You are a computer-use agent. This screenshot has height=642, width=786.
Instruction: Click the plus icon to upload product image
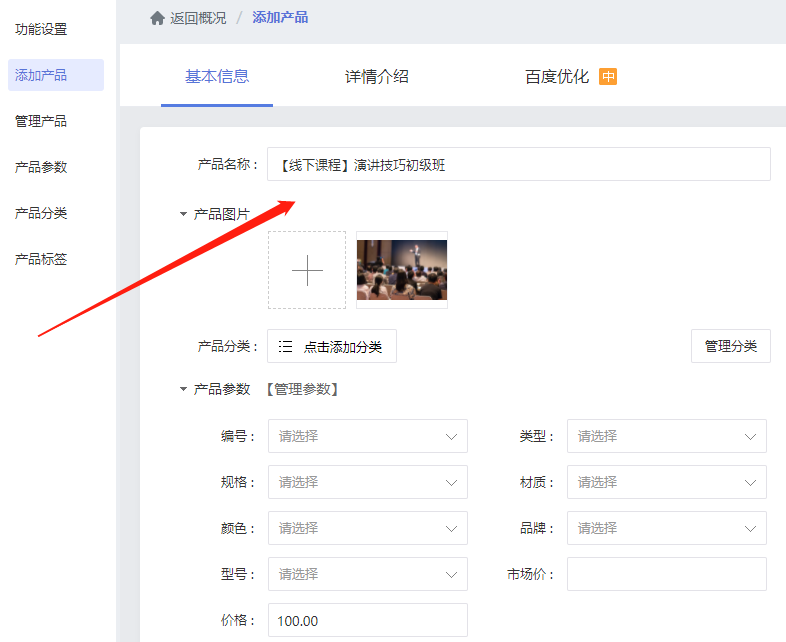[x=307, y=270]
